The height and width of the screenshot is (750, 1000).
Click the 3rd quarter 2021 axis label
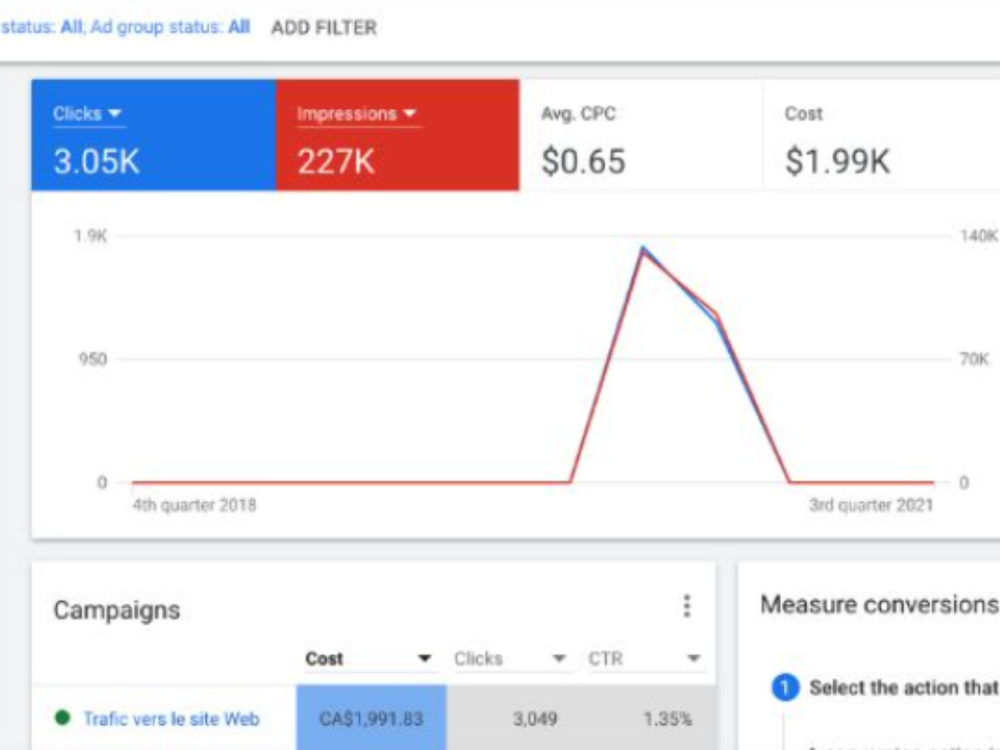click(871, 505)
